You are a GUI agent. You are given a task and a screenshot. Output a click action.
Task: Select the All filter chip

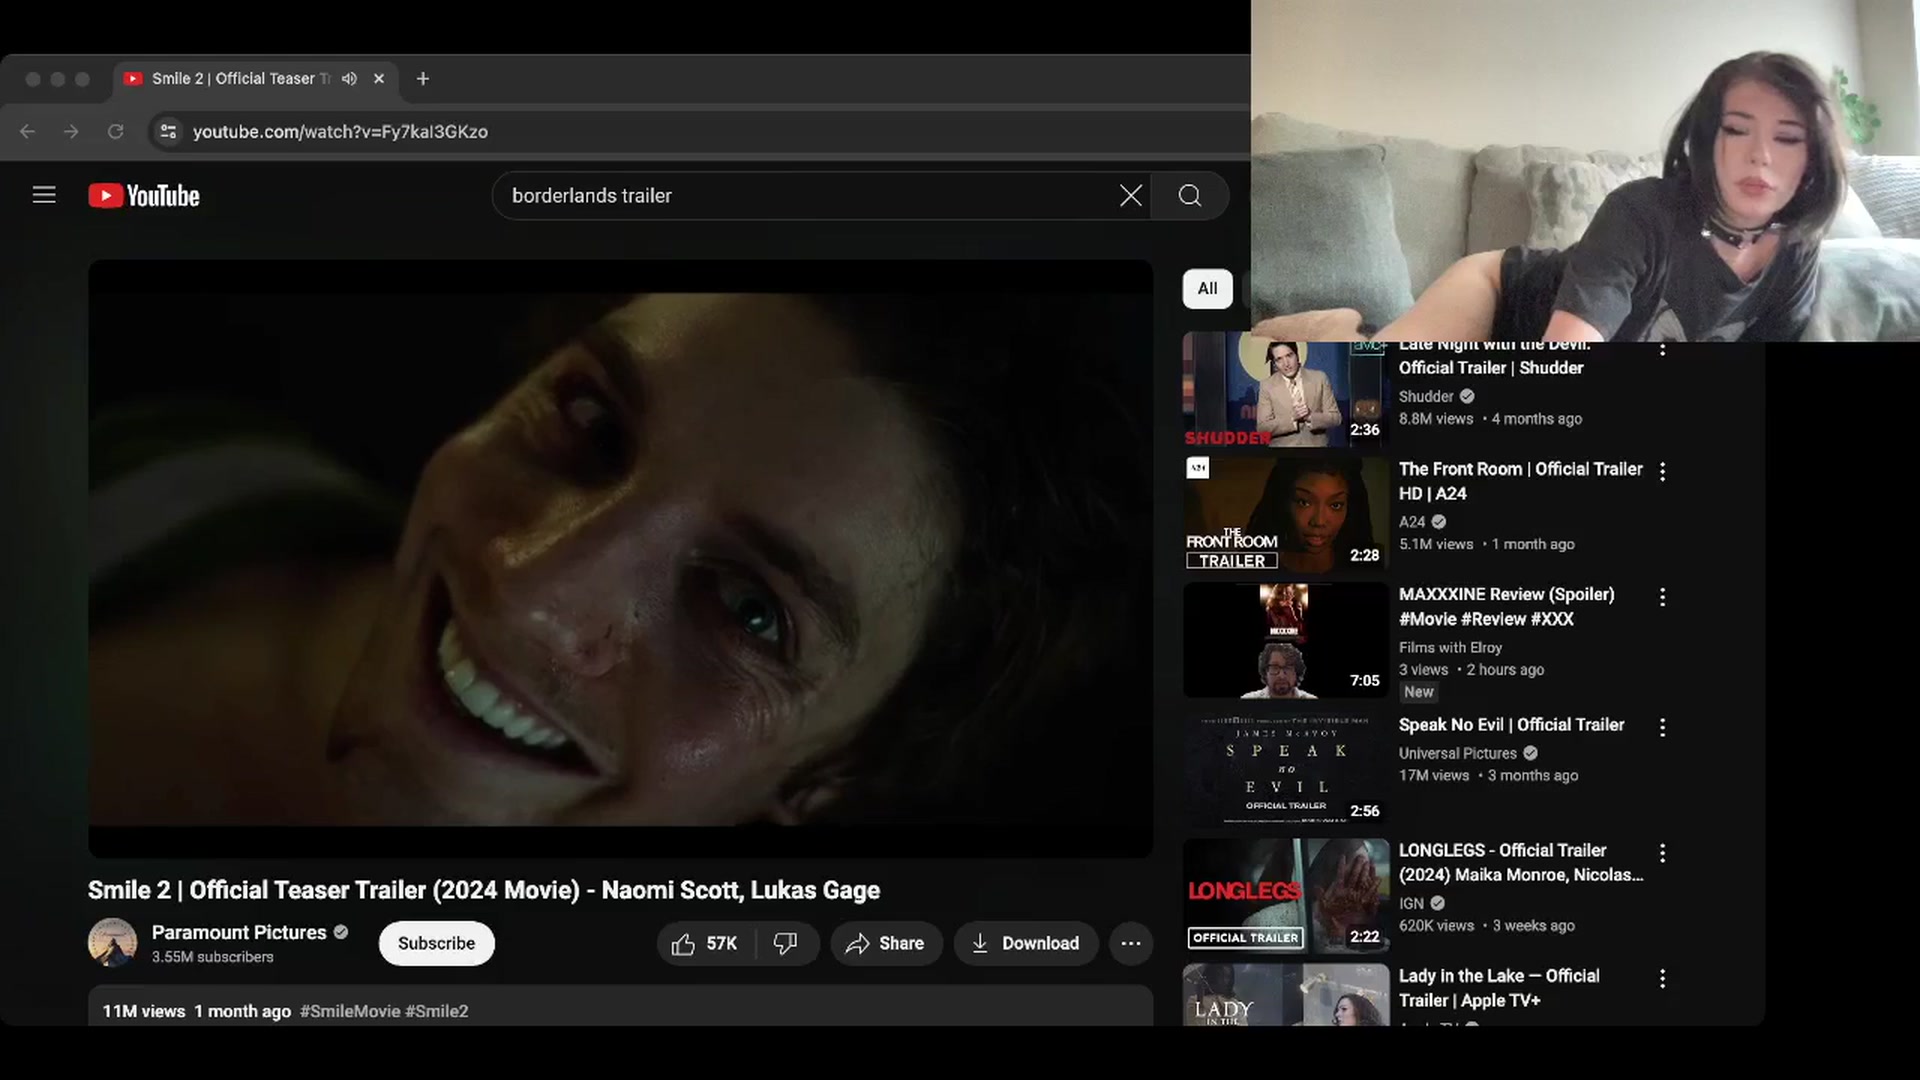pos(1207,288)
